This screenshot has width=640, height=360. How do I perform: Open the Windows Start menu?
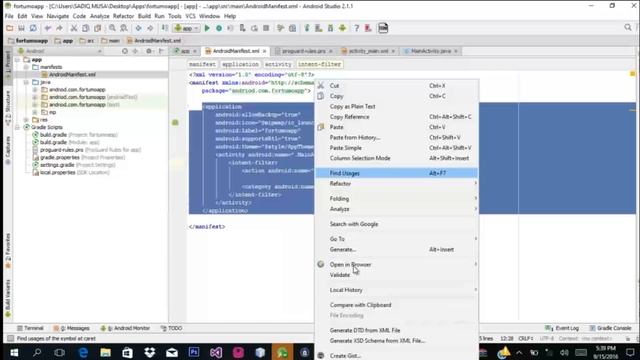pos(14,352)
